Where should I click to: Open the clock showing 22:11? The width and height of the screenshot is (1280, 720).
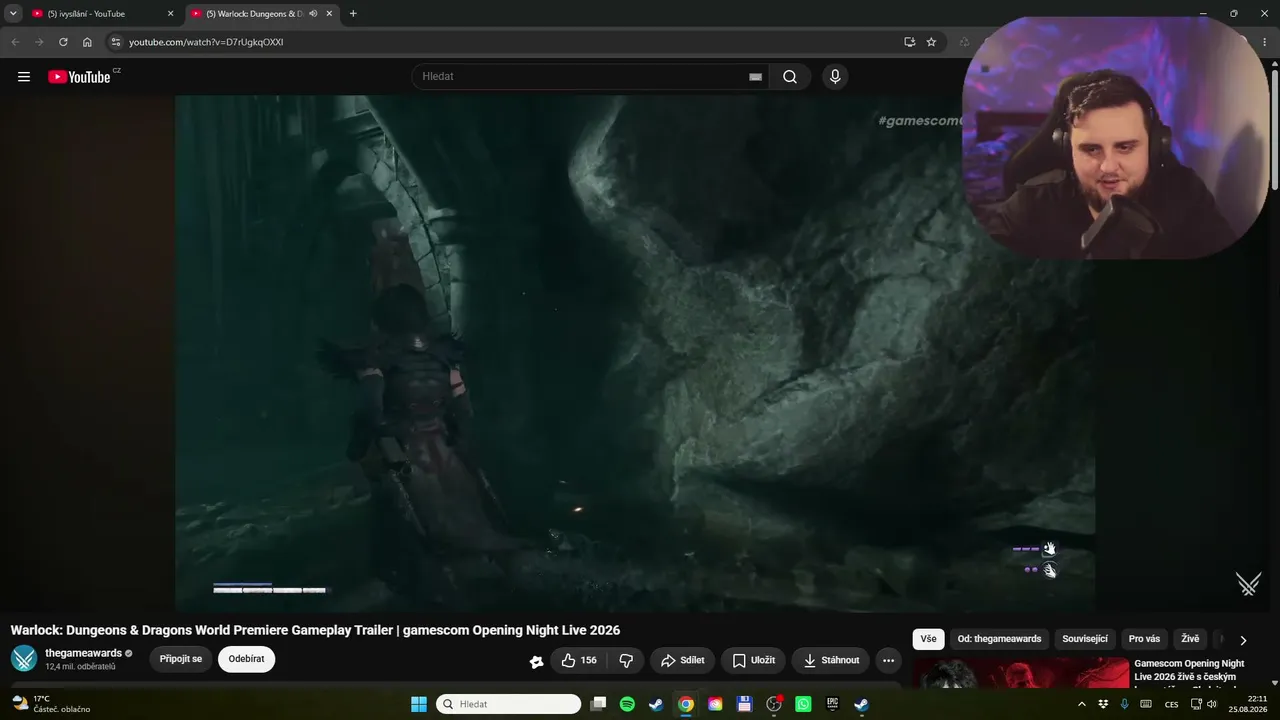tap(1249, 704)
